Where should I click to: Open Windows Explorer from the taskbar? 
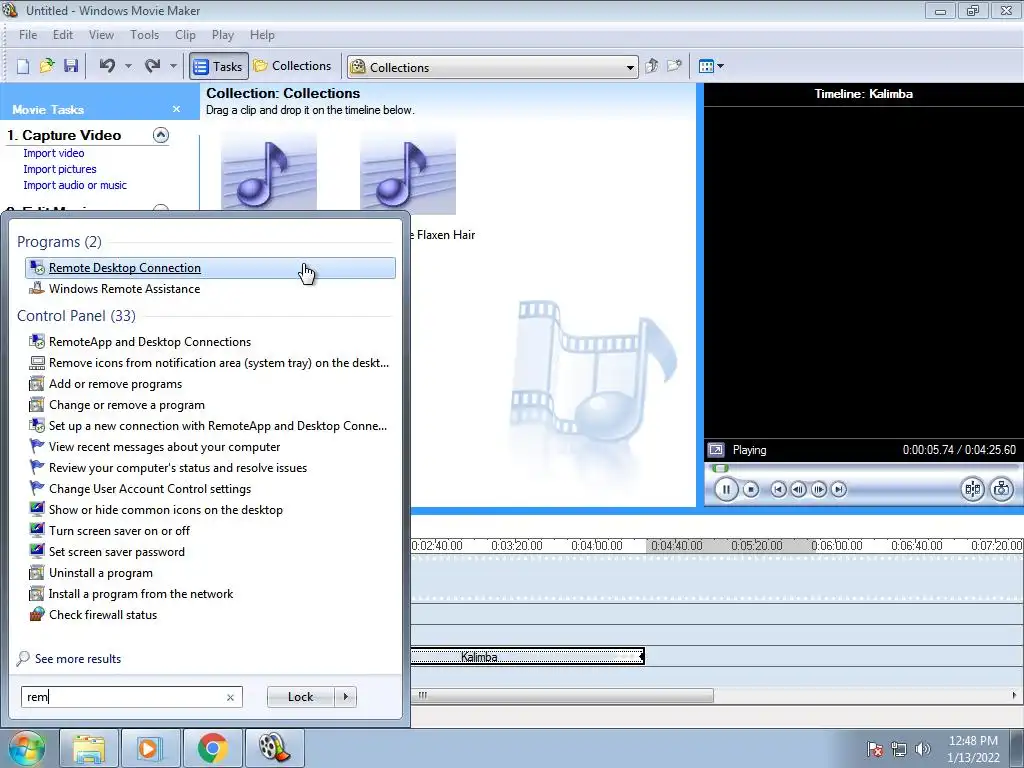pyautogui.click(x=89, y=748)
